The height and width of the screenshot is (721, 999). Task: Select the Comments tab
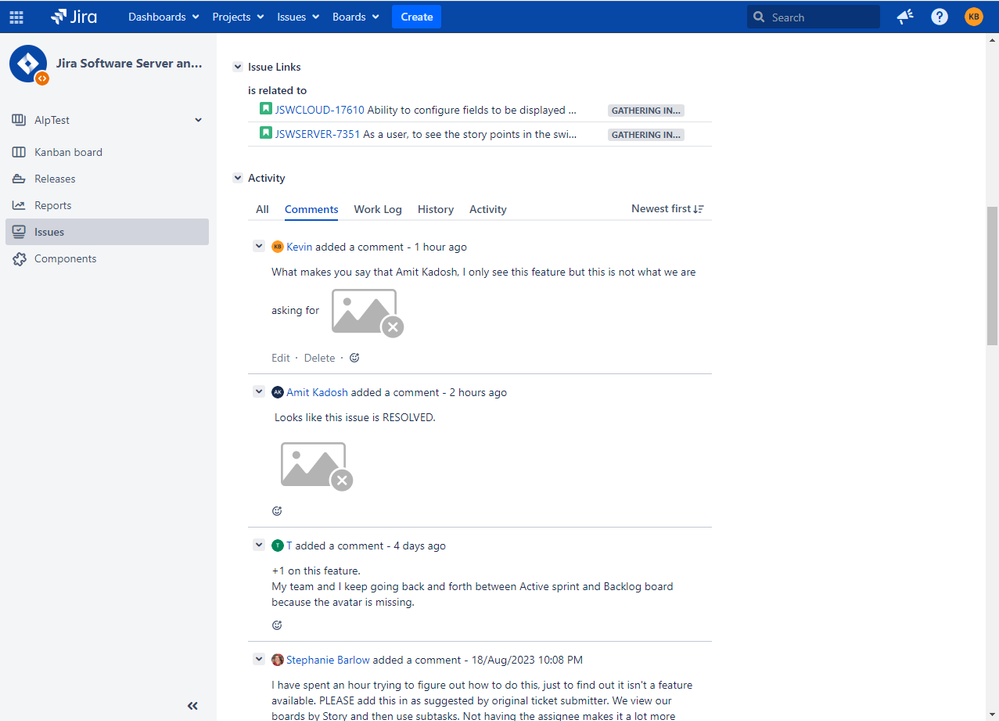(312, 210)
